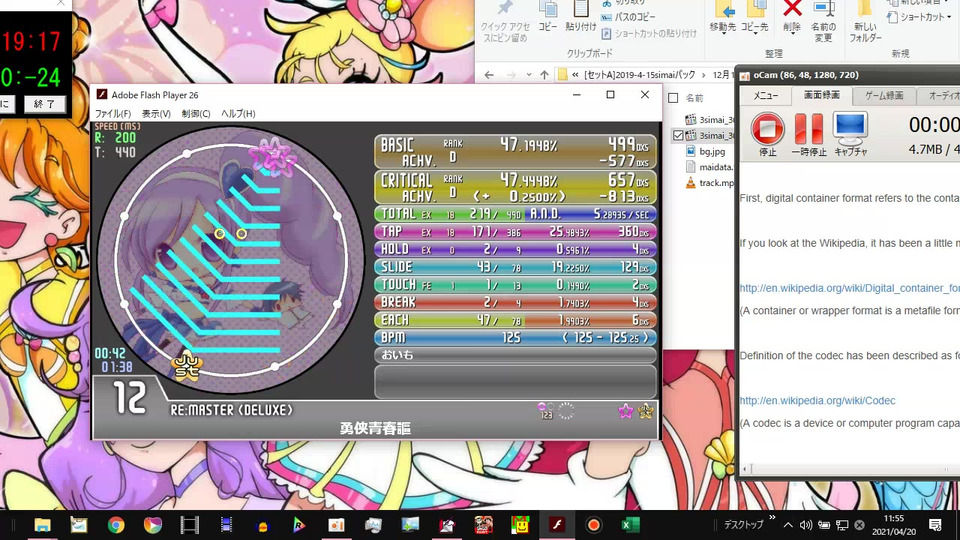This screenshot has width=960, height=540.
Task: Click the BASIC ACHV. score row
Action: [x=515, y=152]
